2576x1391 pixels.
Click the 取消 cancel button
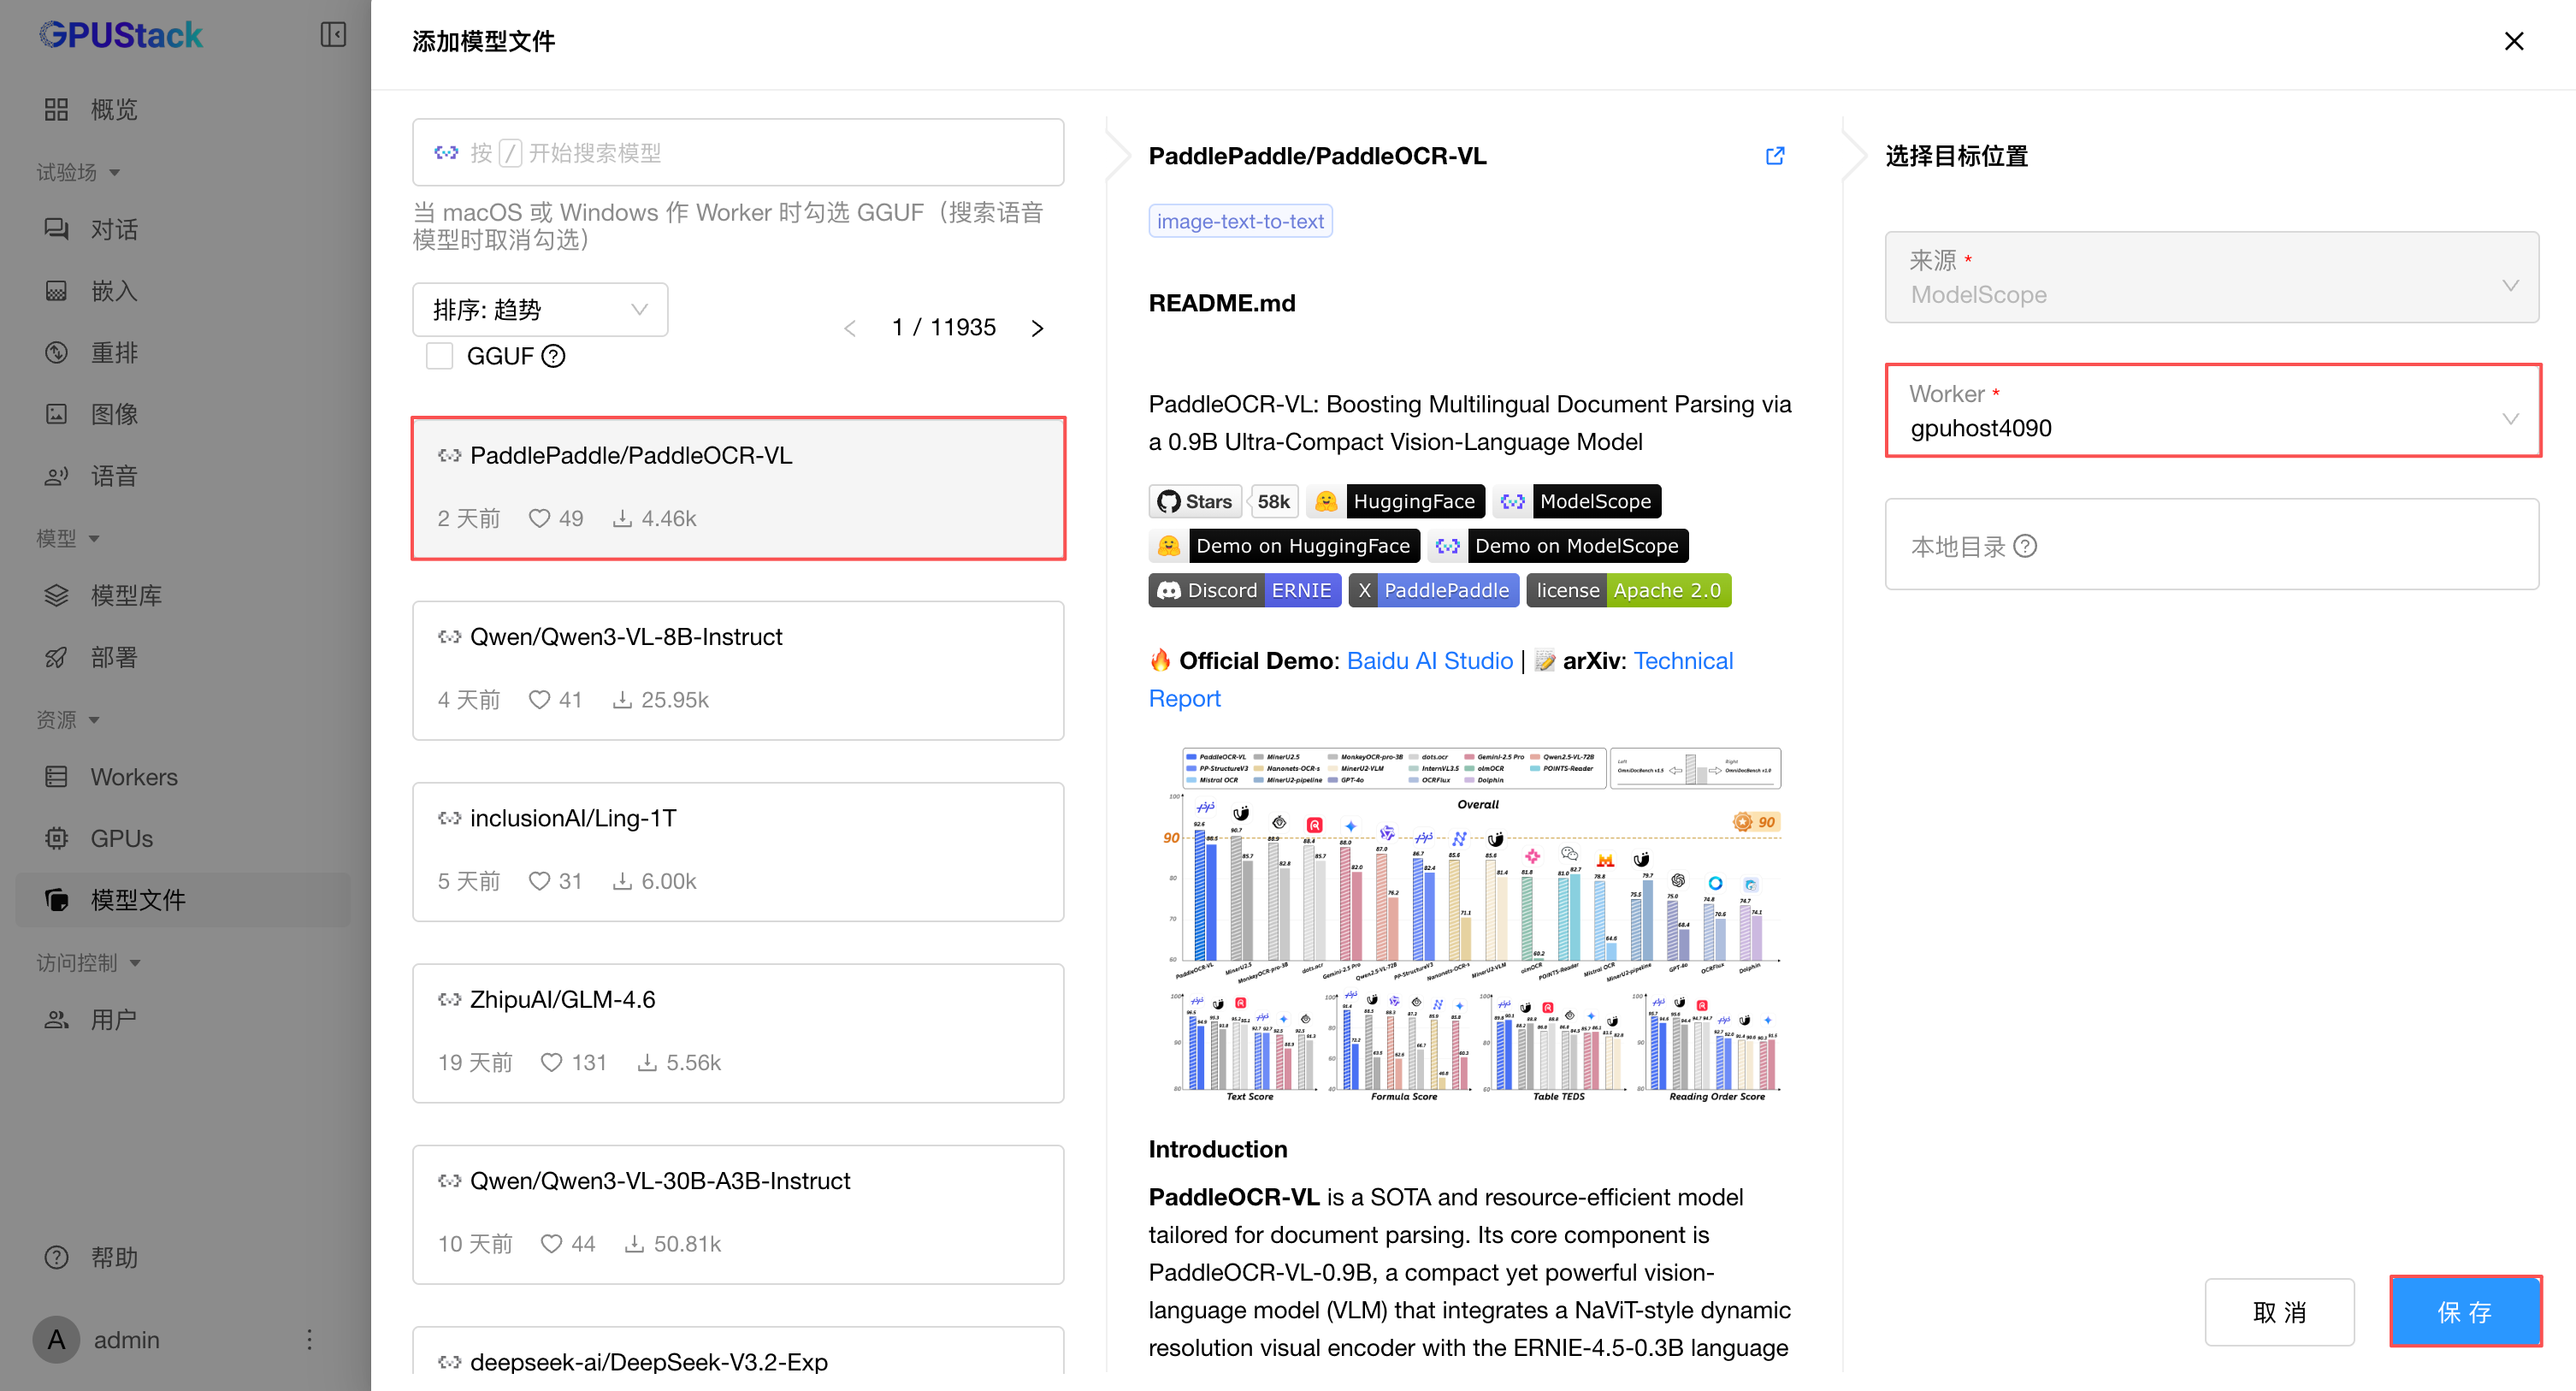point(2279,1311)
